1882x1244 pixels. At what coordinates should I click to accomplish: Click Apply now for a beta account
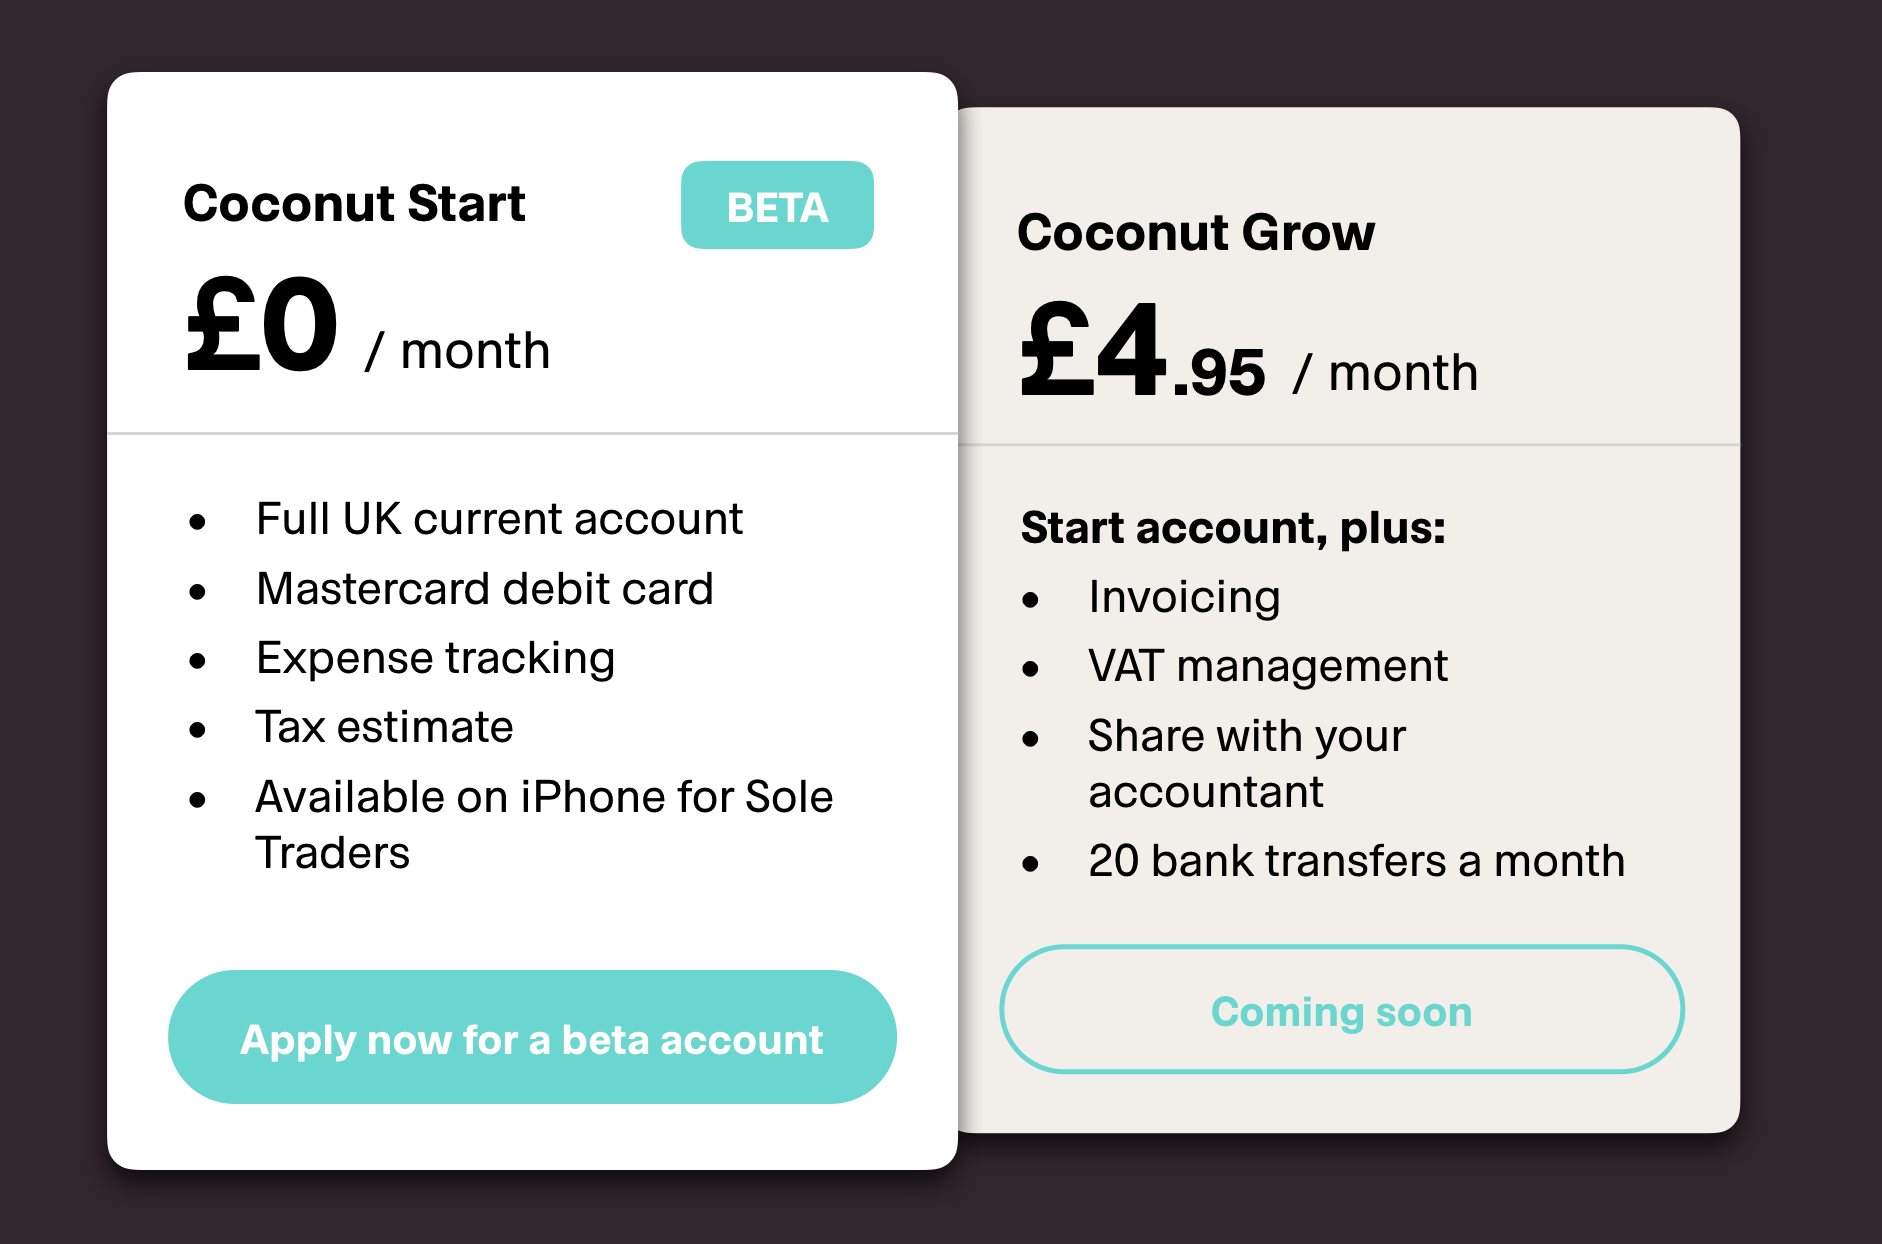(x=532, y=1037)
